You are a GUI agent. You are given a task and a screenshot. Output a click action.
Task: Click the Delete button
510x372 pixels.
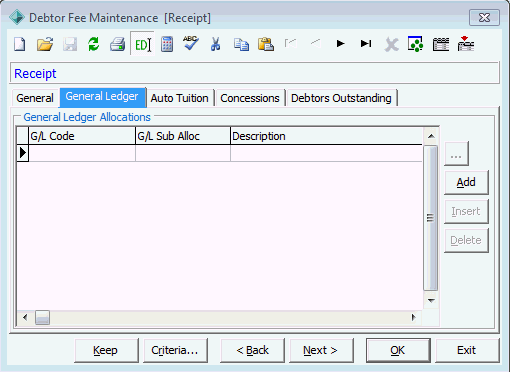pos(466,240)
